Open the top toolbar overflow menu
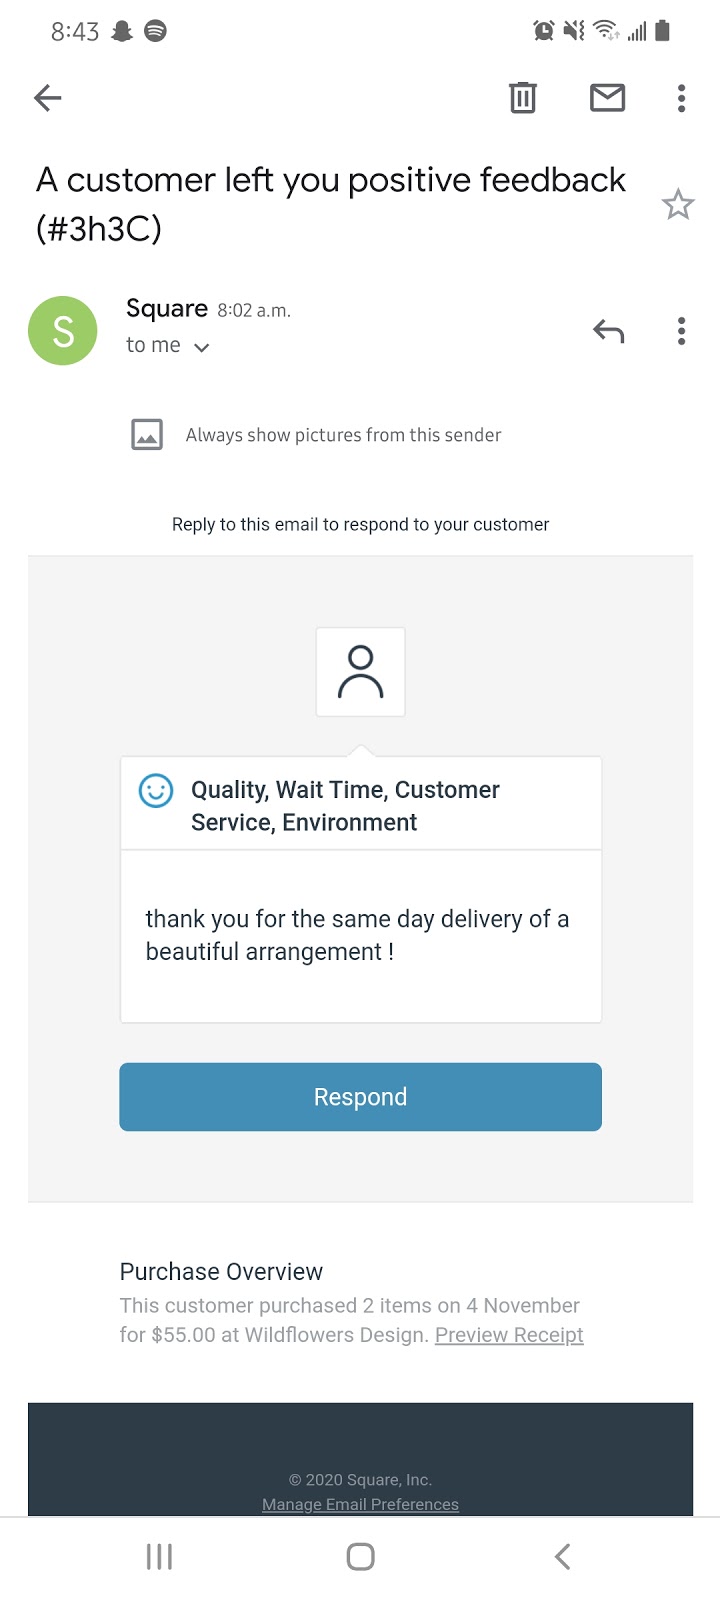Screen dimensions: 720x1600 pos(681,98)
